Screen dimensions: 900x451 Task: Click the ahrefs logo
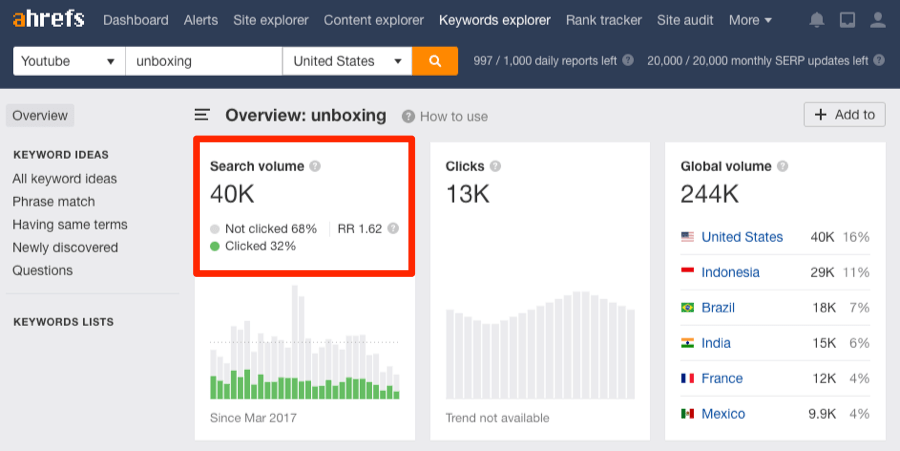[x=48, y=19]
